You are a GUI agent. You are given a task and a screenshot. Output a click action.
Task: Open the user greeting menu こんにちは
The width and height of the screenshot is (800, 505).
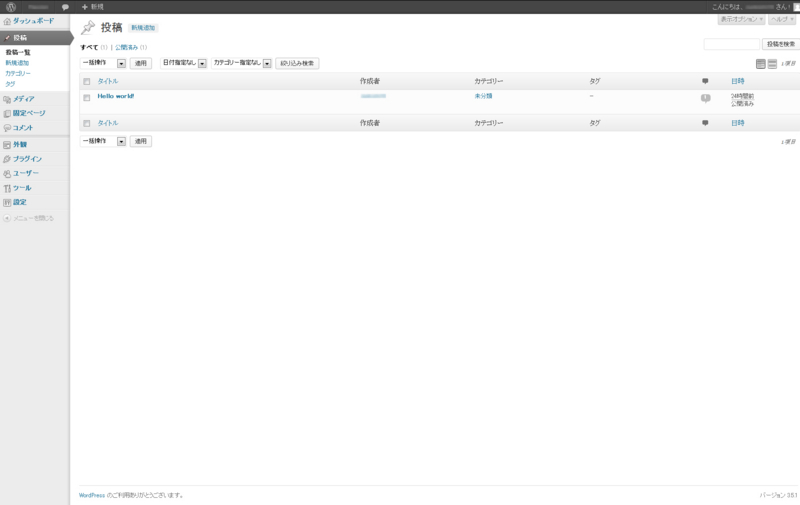pos(752,7)
